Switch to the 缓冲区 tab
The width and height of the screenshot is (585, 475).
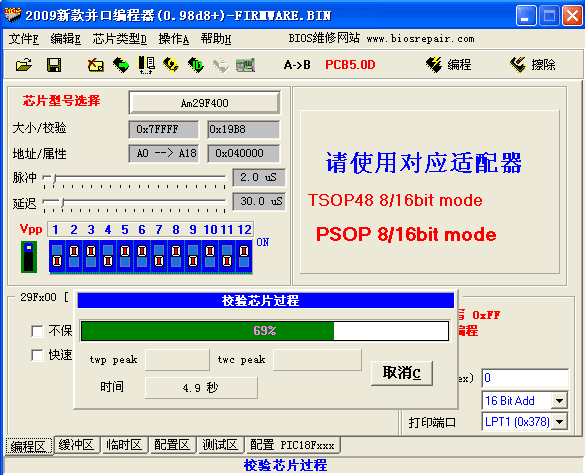coord(76,445)
